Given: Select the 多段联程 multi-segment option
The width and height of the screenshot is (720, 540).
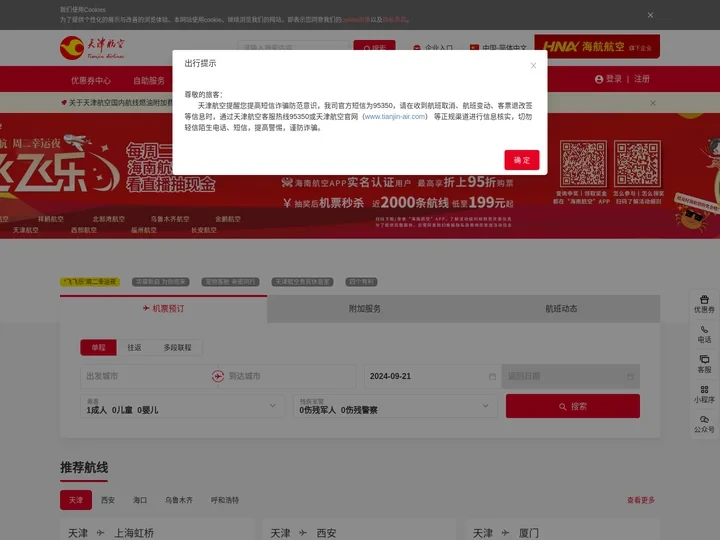Looking at the screenshot, I should (177, 348).
